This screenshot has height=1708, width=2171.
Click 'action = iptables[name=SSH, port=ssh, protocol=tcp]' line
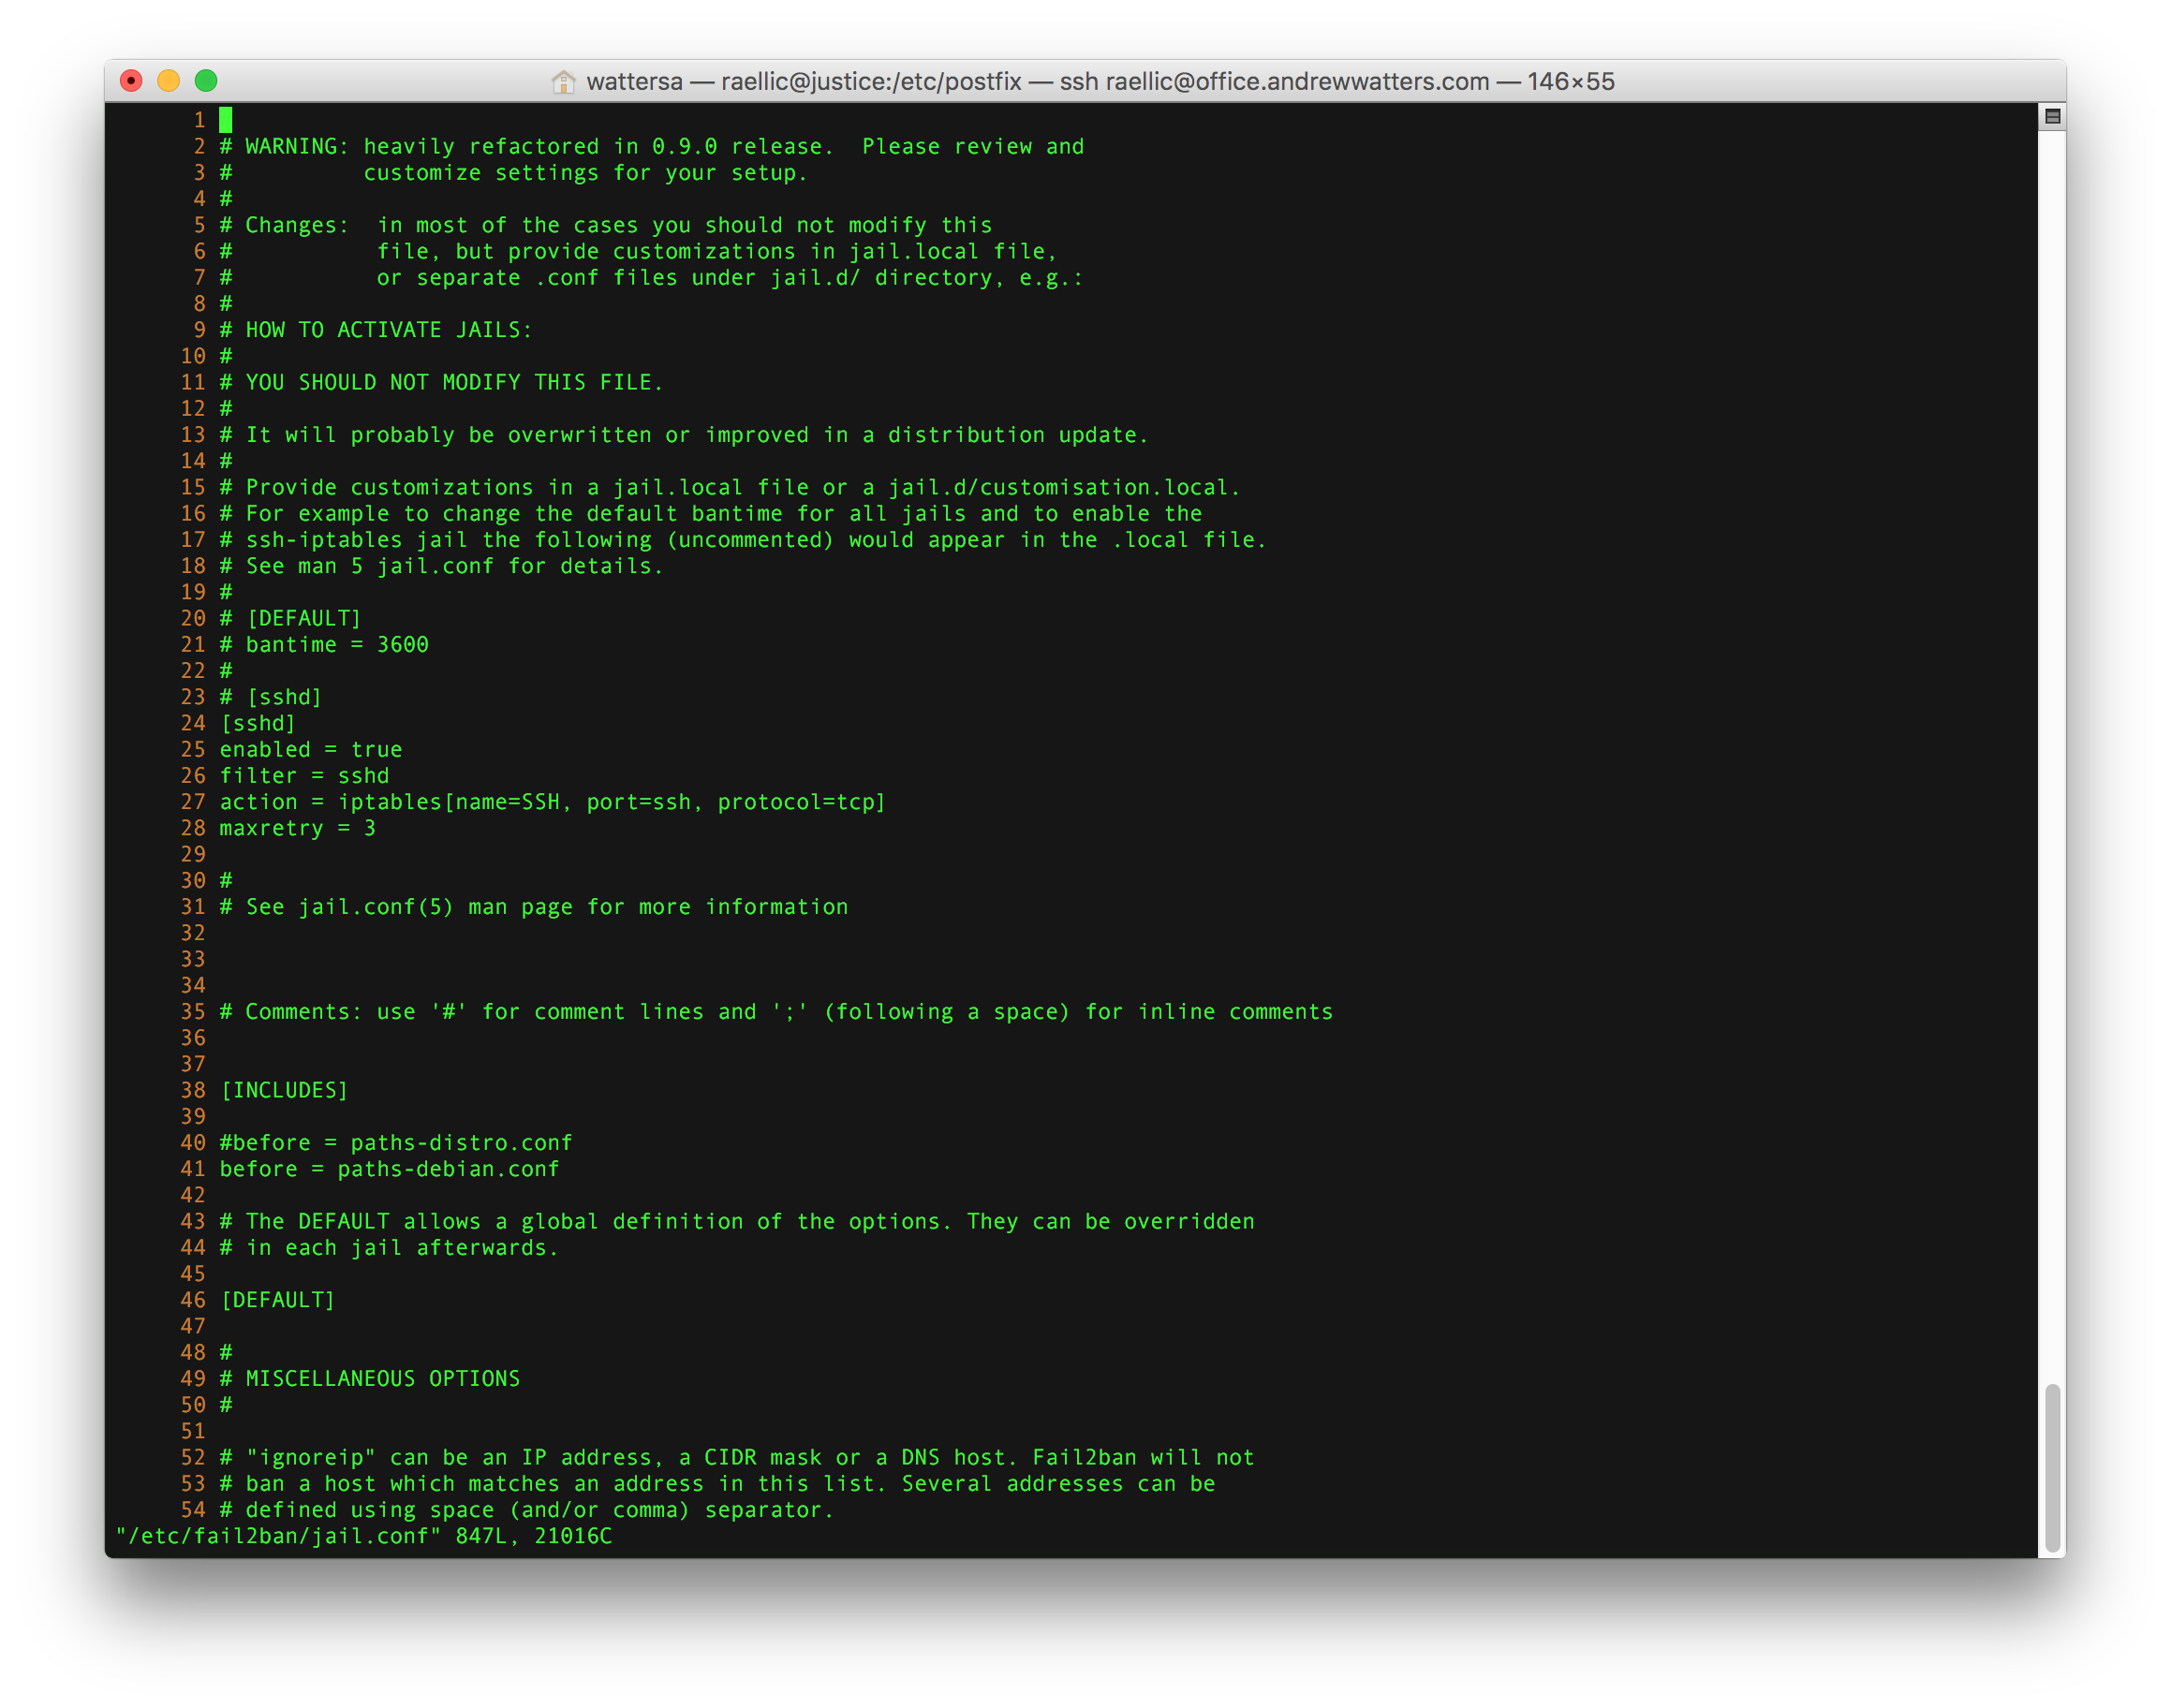point(553,802)
